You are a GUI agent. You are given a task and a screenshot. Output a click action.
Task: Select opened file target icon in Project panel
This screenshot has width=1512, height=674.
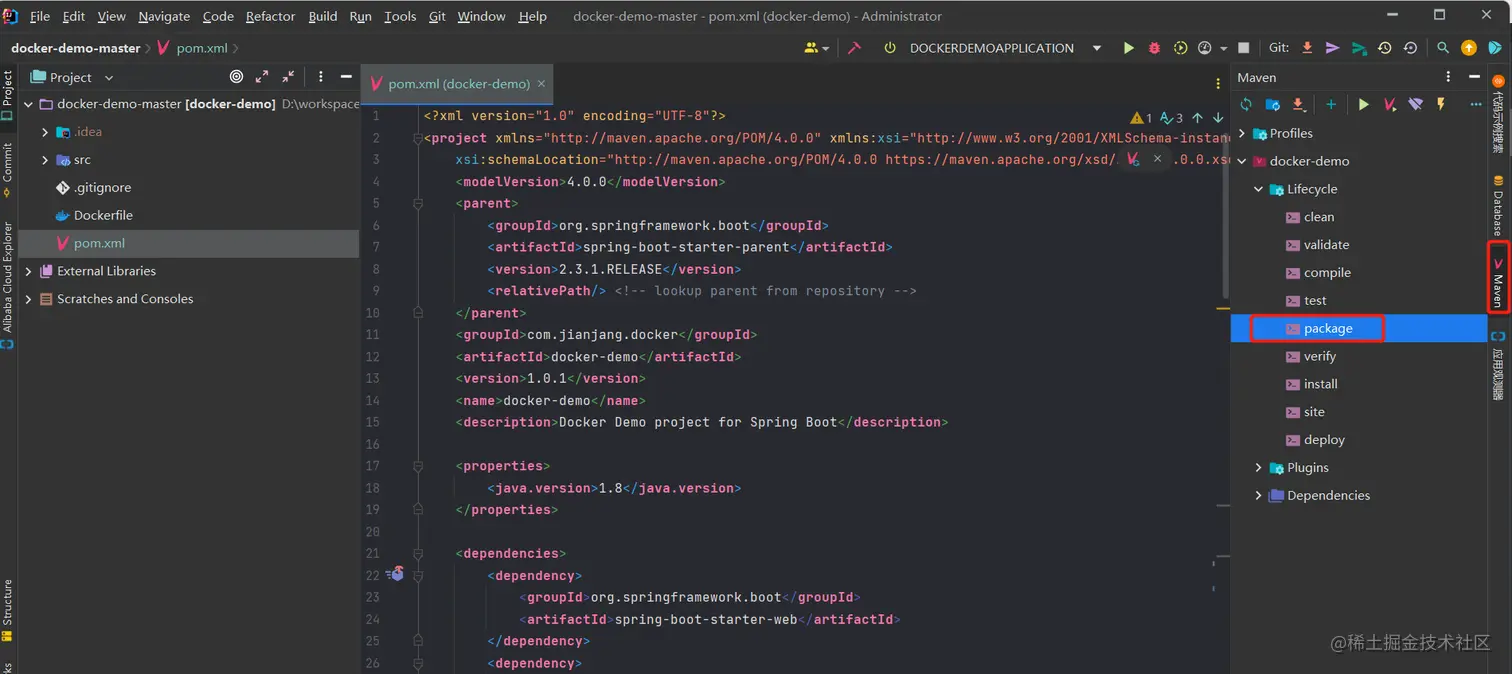tap(236, 77)
